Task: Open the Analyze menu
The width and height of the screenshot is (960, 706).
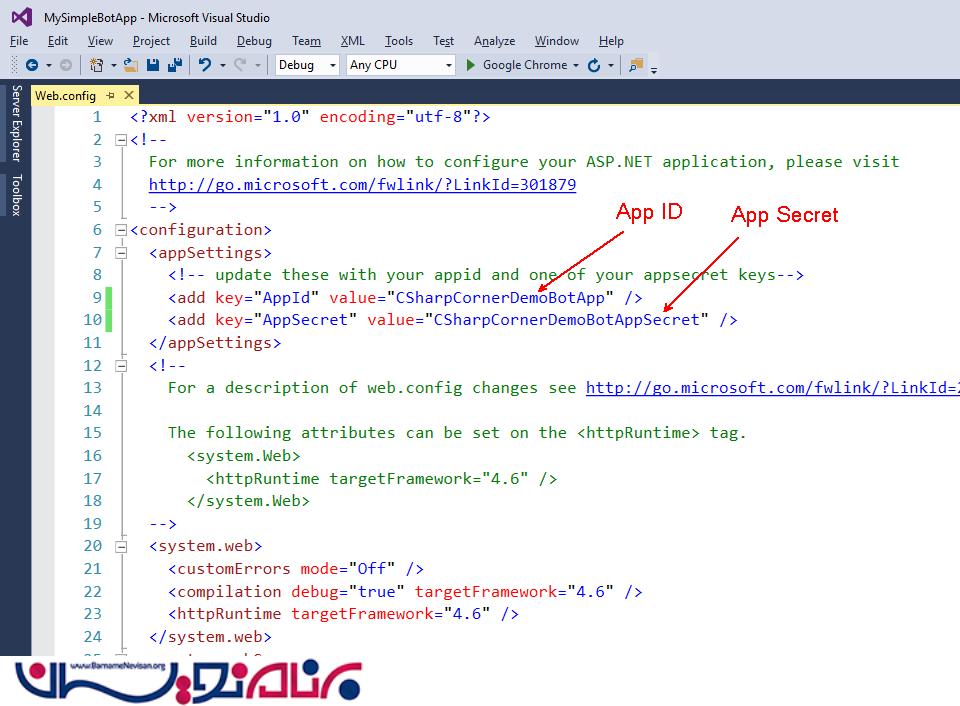Action: (x=494, y=41)
